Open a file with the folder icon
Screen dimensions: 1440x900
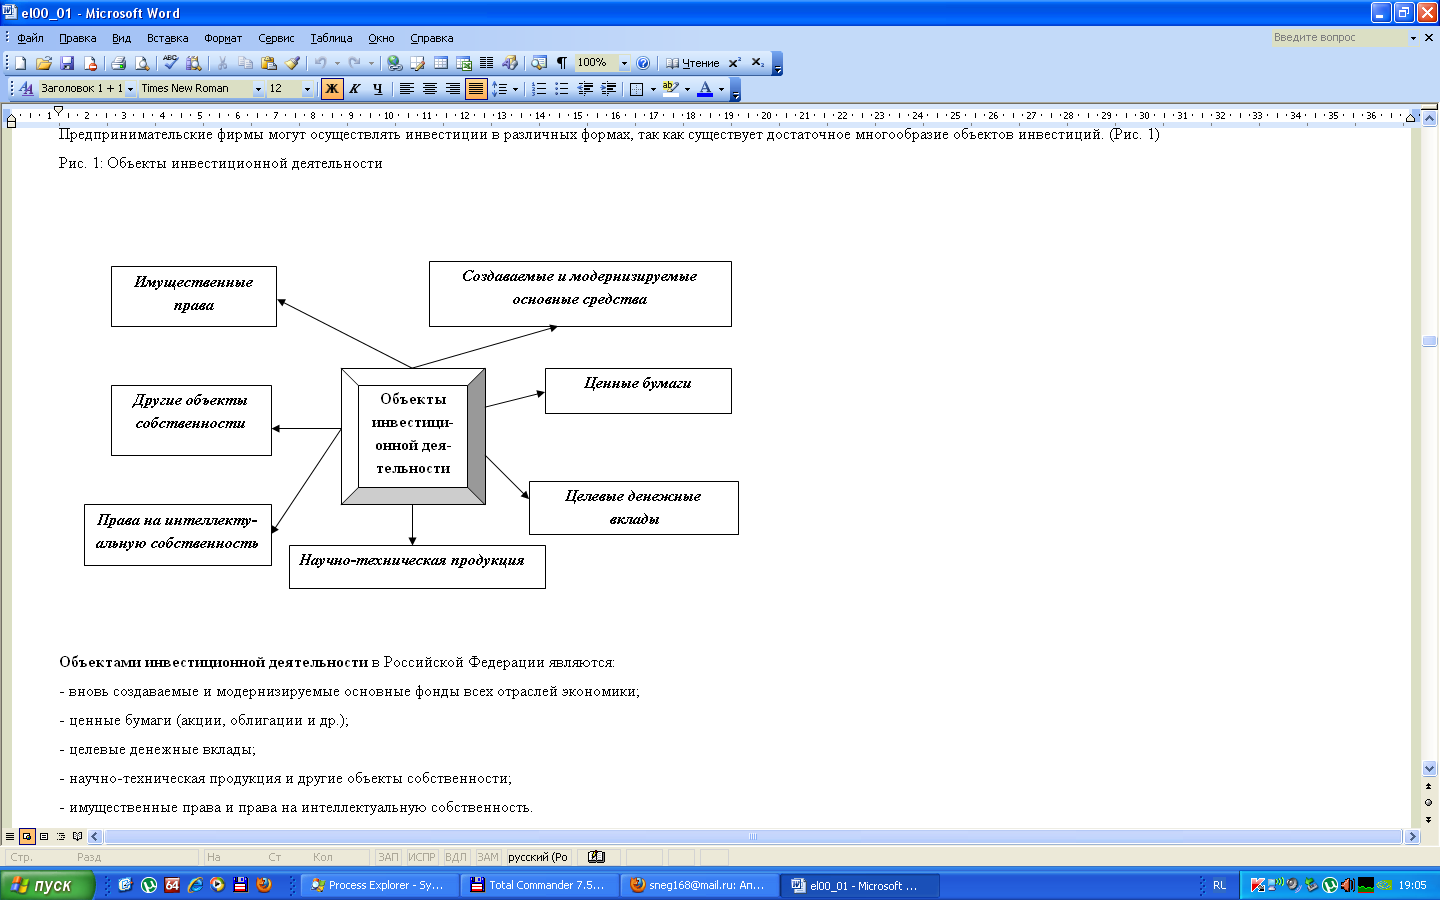point(44,63)
